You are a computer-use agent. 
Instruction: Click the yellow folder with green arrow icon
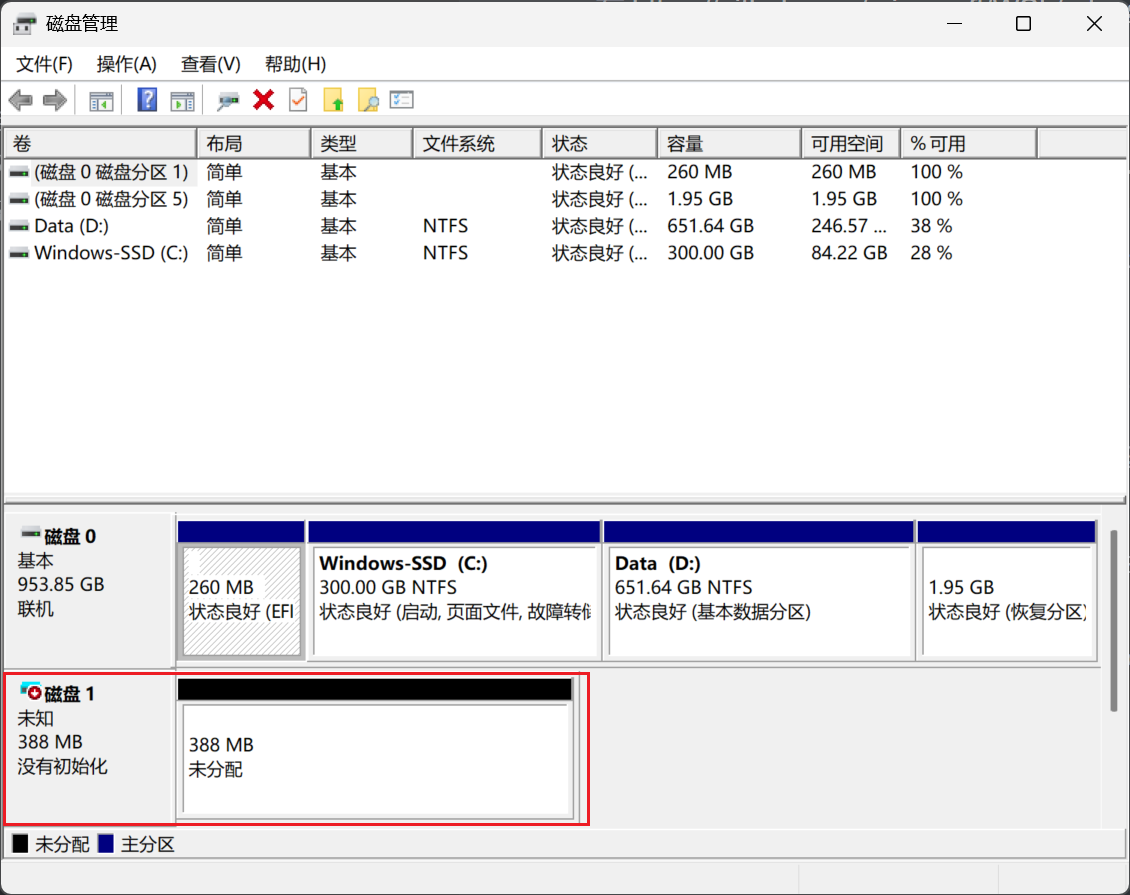334,100
